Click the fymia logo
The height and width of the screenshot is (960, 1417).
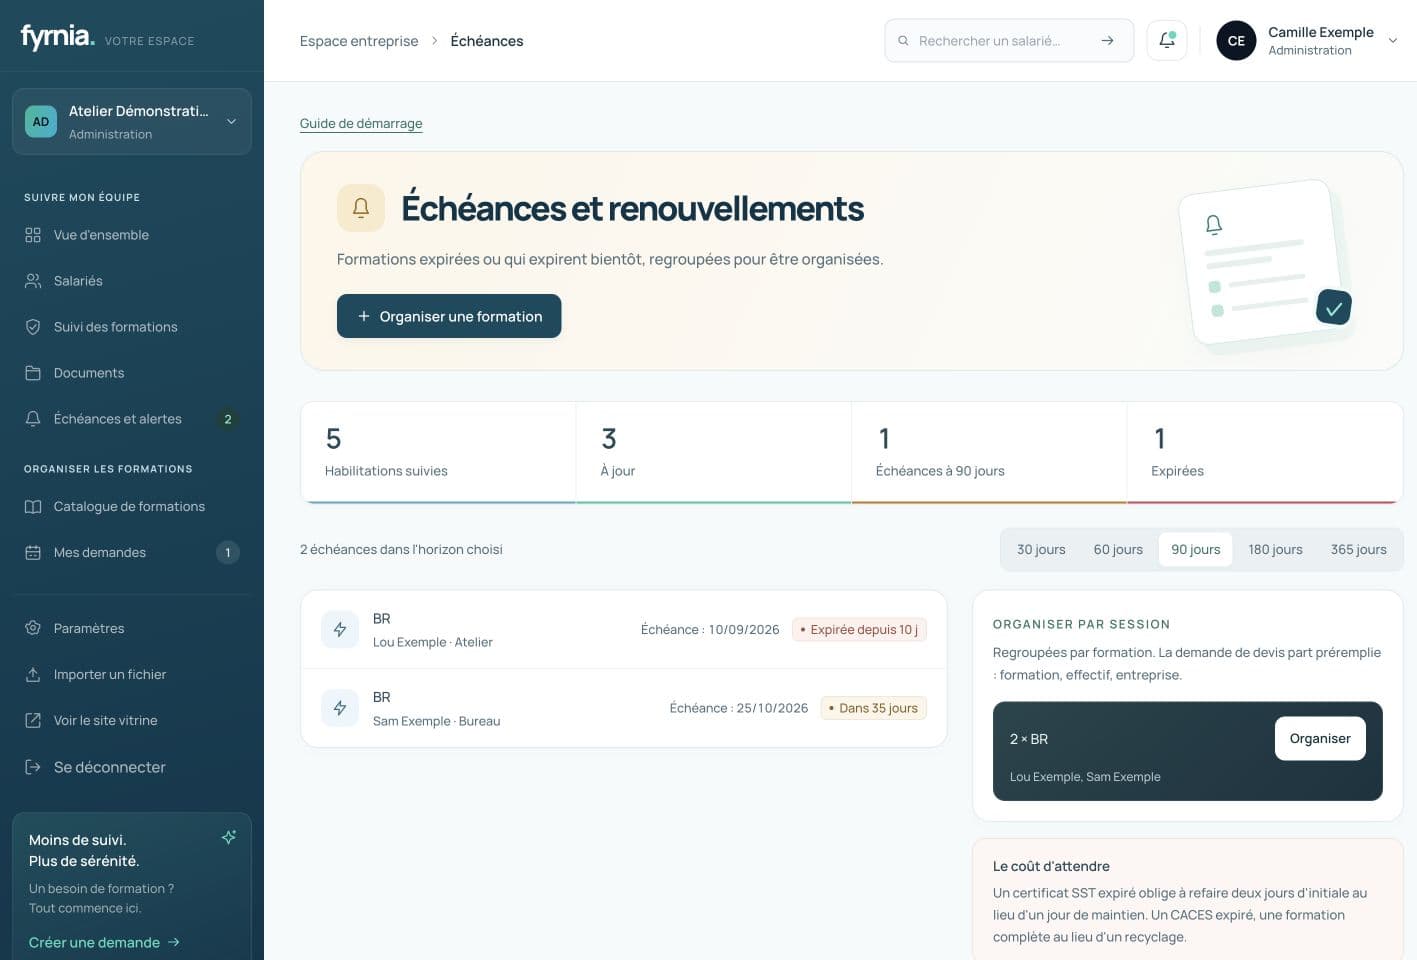[x=57, y=37]
